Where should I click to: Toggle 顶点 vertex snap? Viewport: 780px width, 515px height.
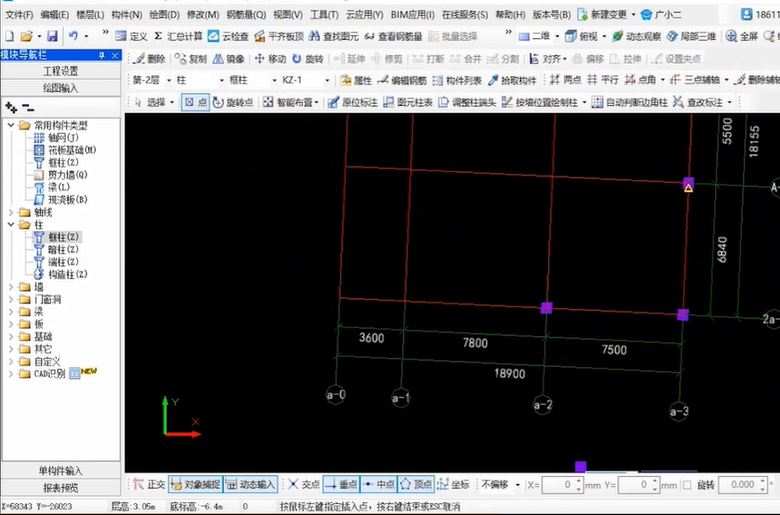tap(416, 484)
